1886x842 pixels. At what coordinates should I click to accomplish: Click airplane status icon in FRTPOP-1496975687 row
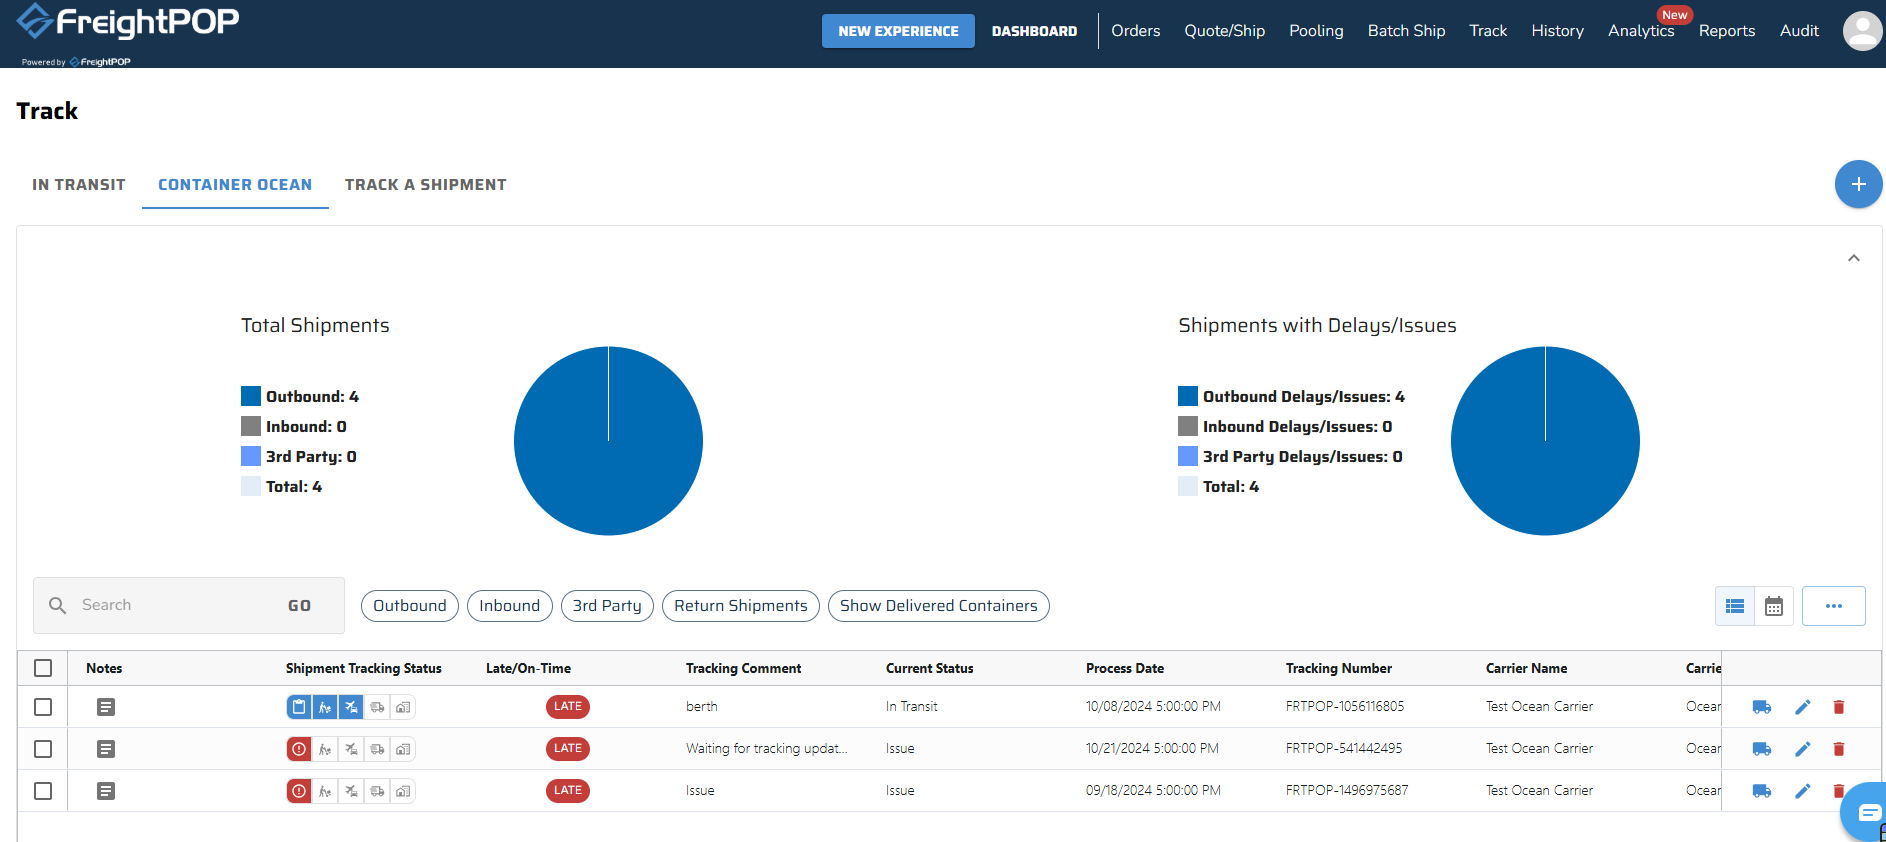(351, 791)
